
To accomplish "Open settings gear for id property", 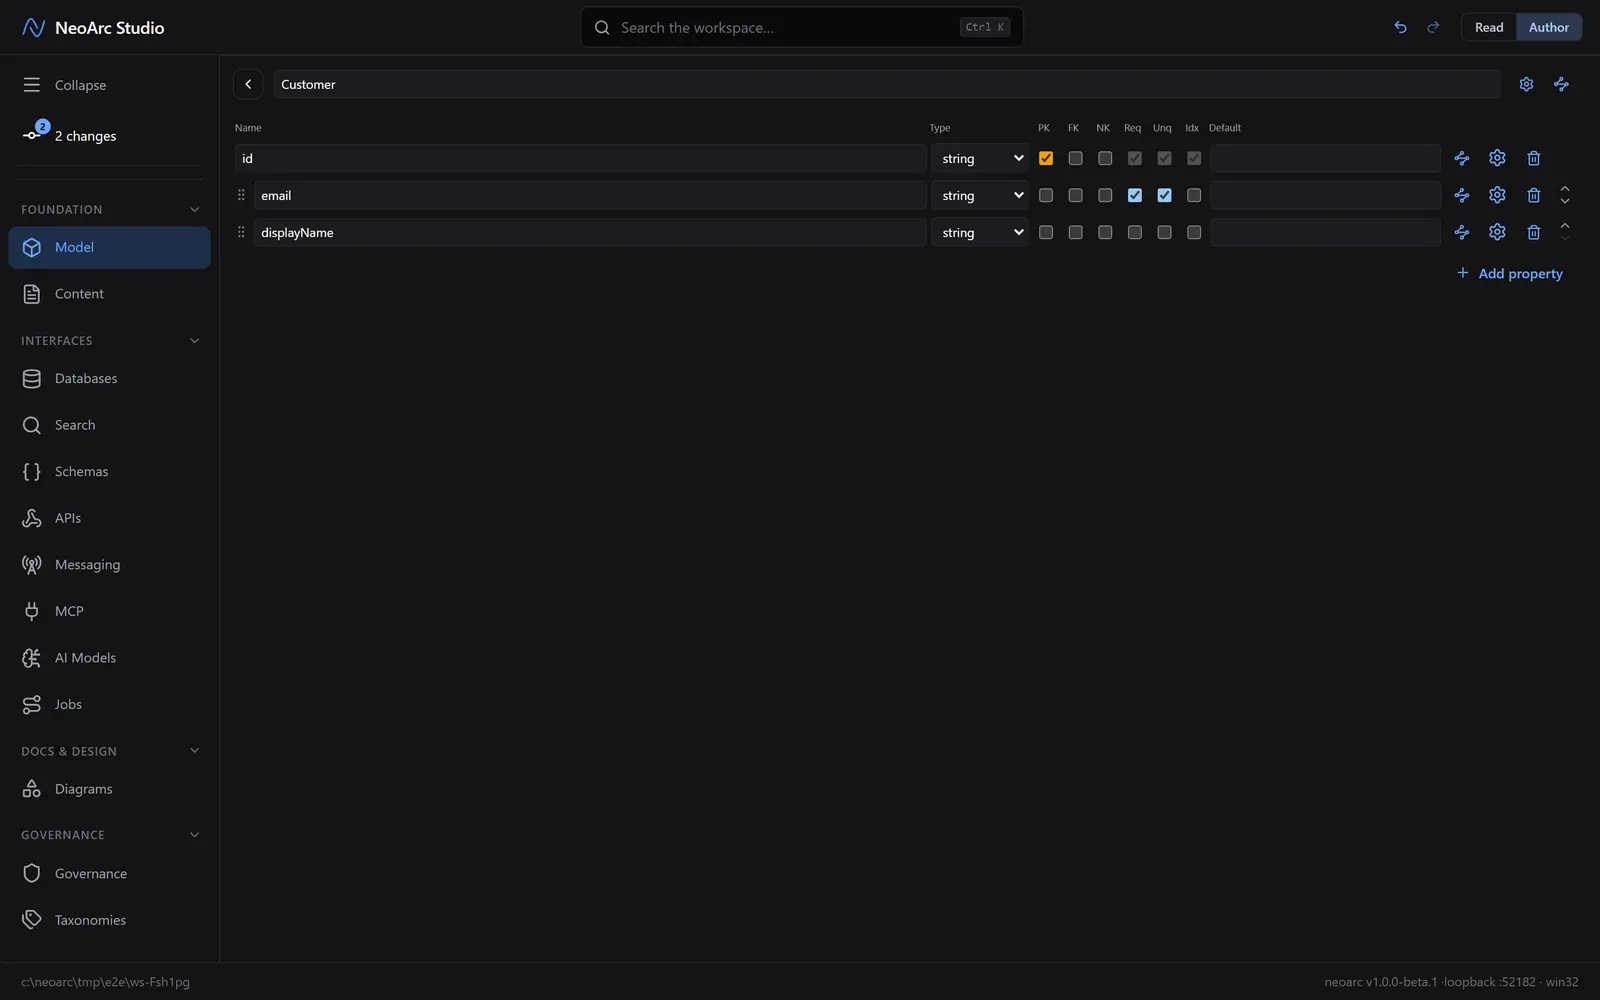I will (x=1497, y=158).
